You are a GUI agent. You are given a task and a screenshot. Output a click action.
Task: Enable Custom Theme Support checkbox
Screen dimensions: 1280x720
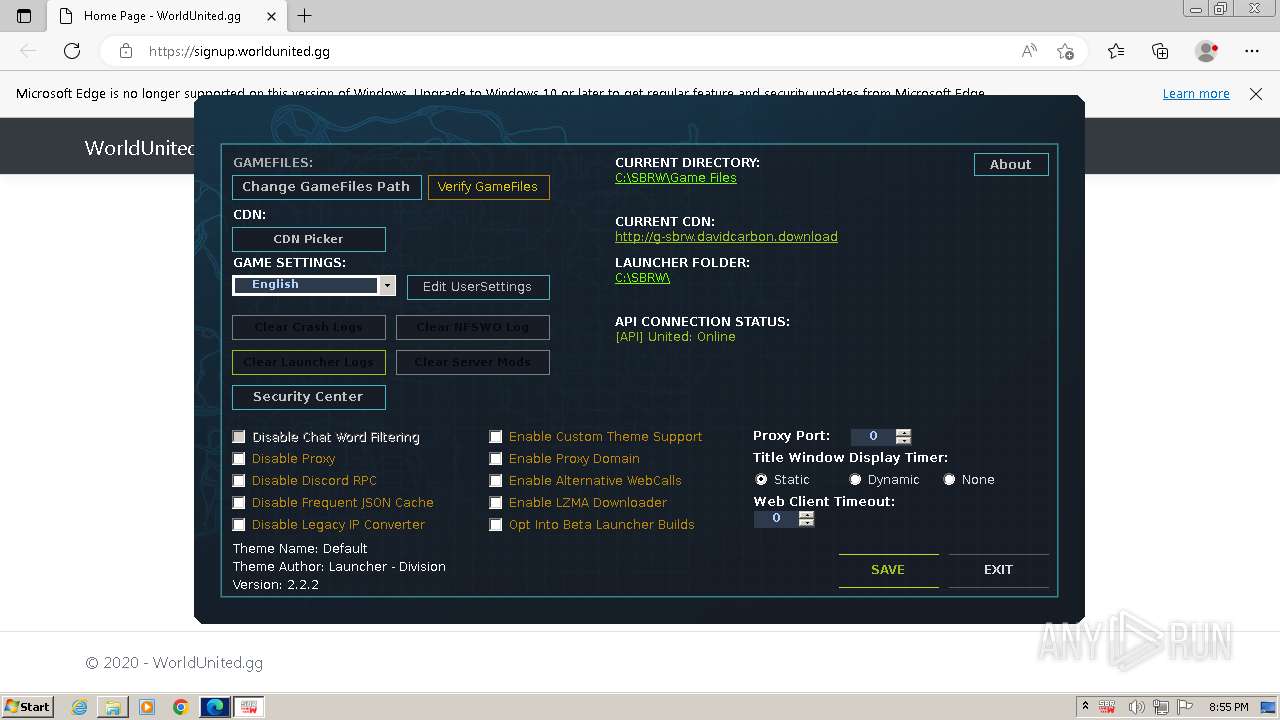[496, 437]
